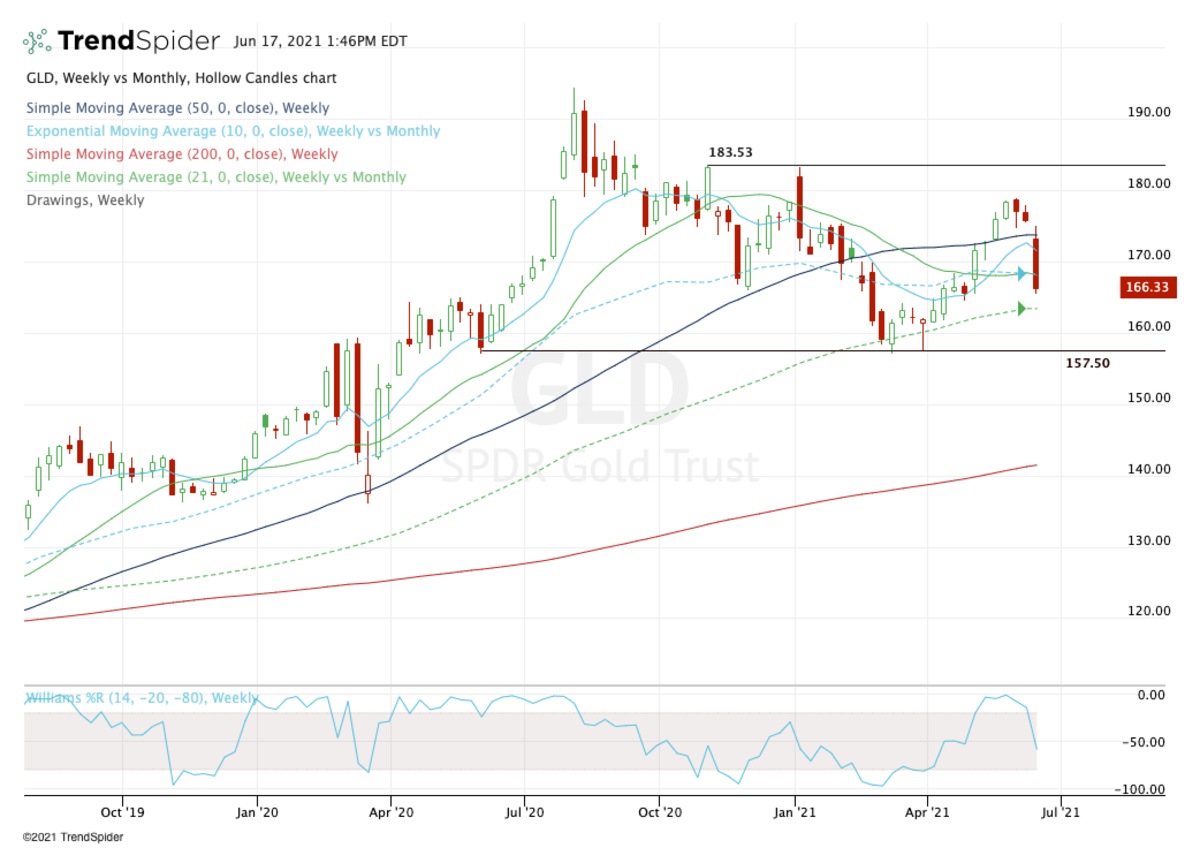Select the Simple Moving Average (50) legend entry
Screen dimensions: 1200x848
(177, 108)
